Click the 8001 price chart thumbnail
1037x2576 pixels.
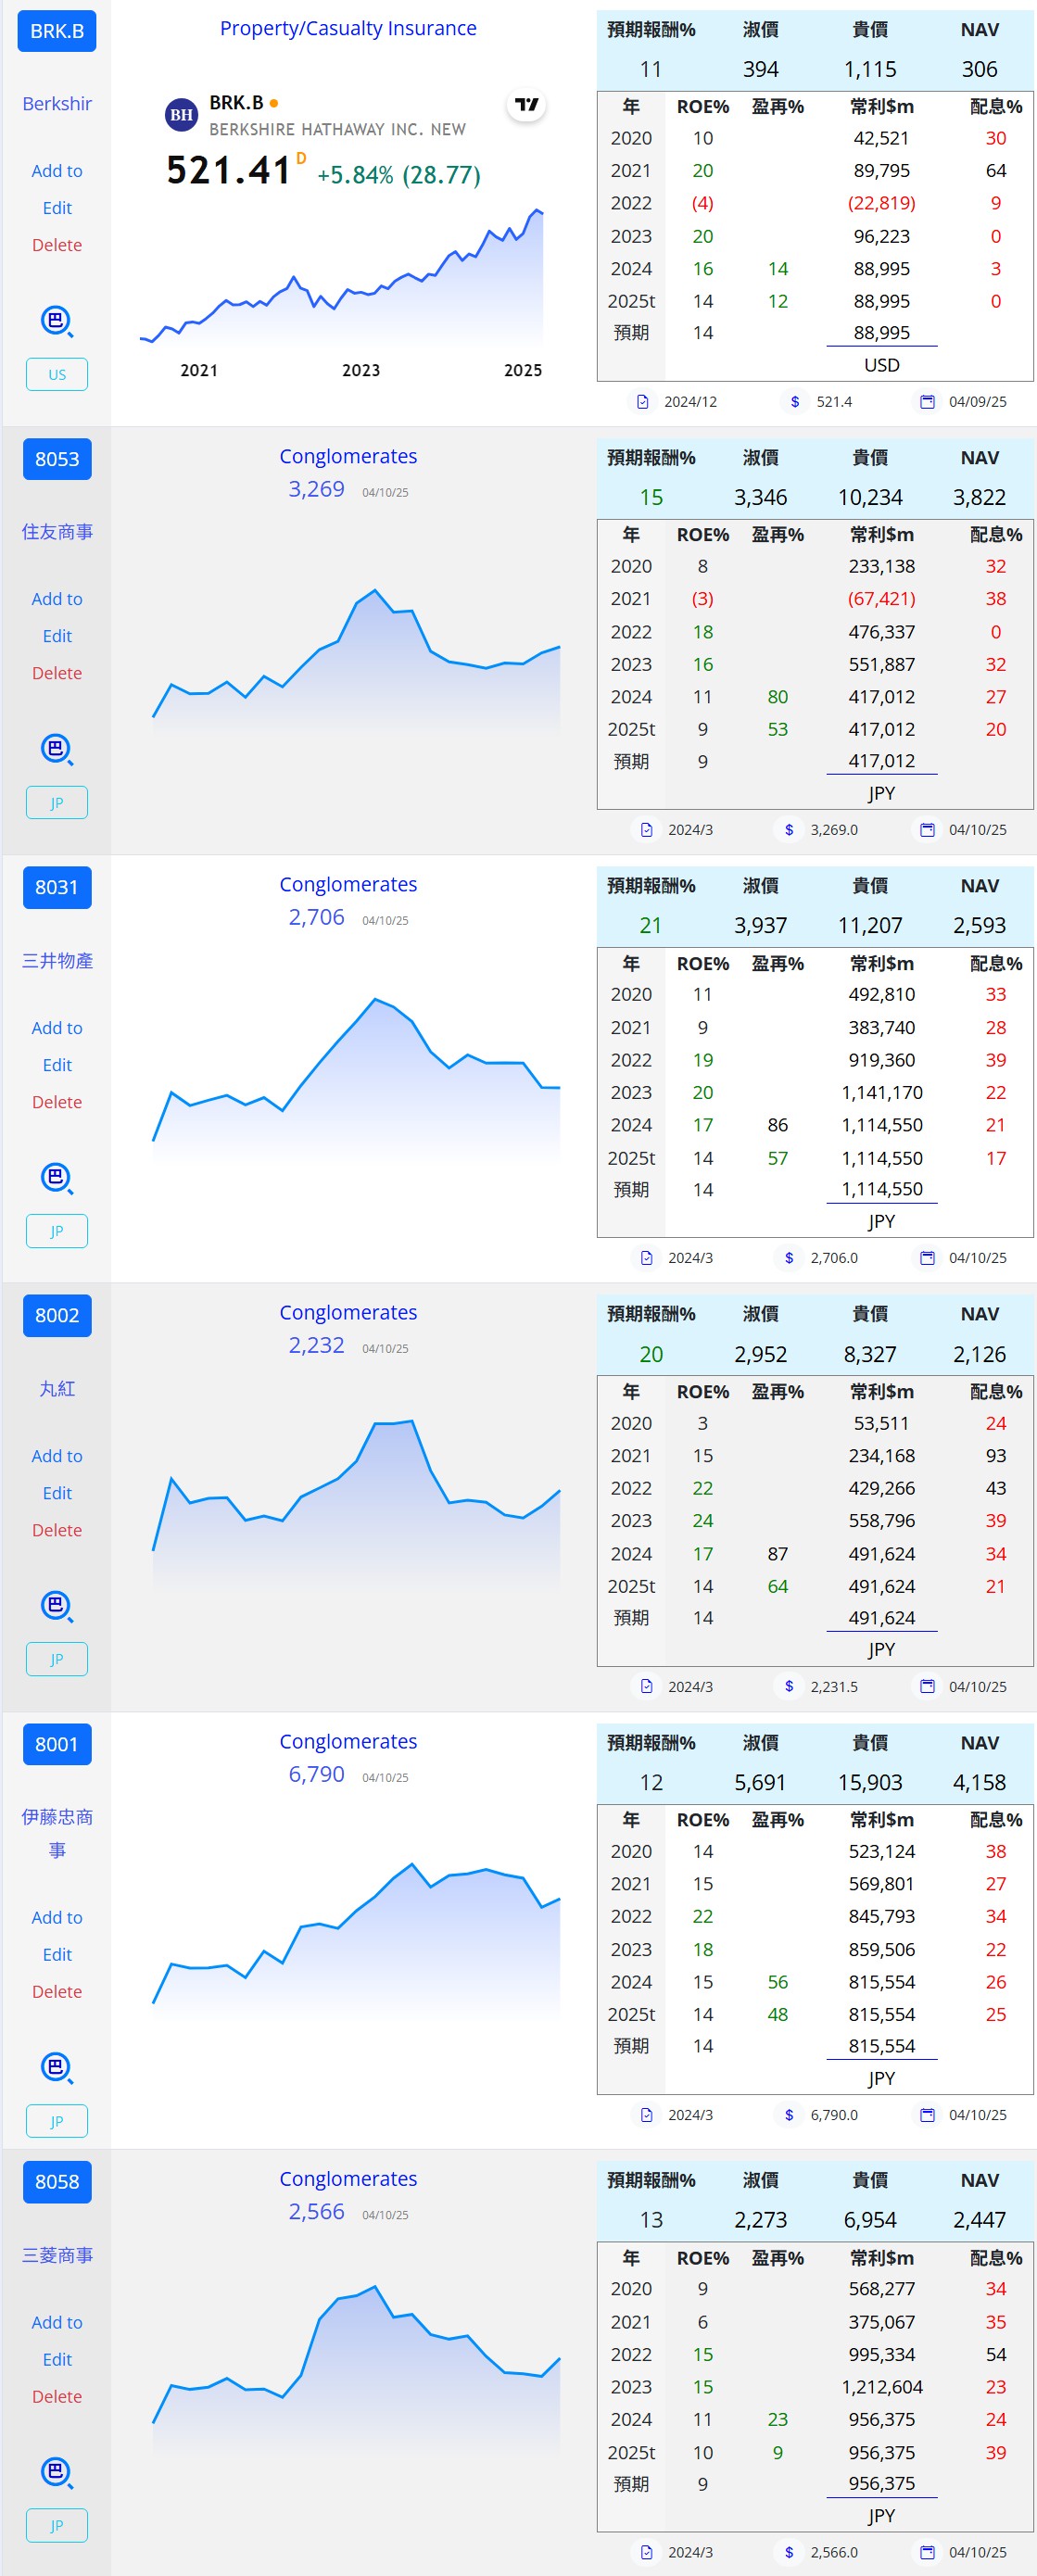coord(356,1940)
